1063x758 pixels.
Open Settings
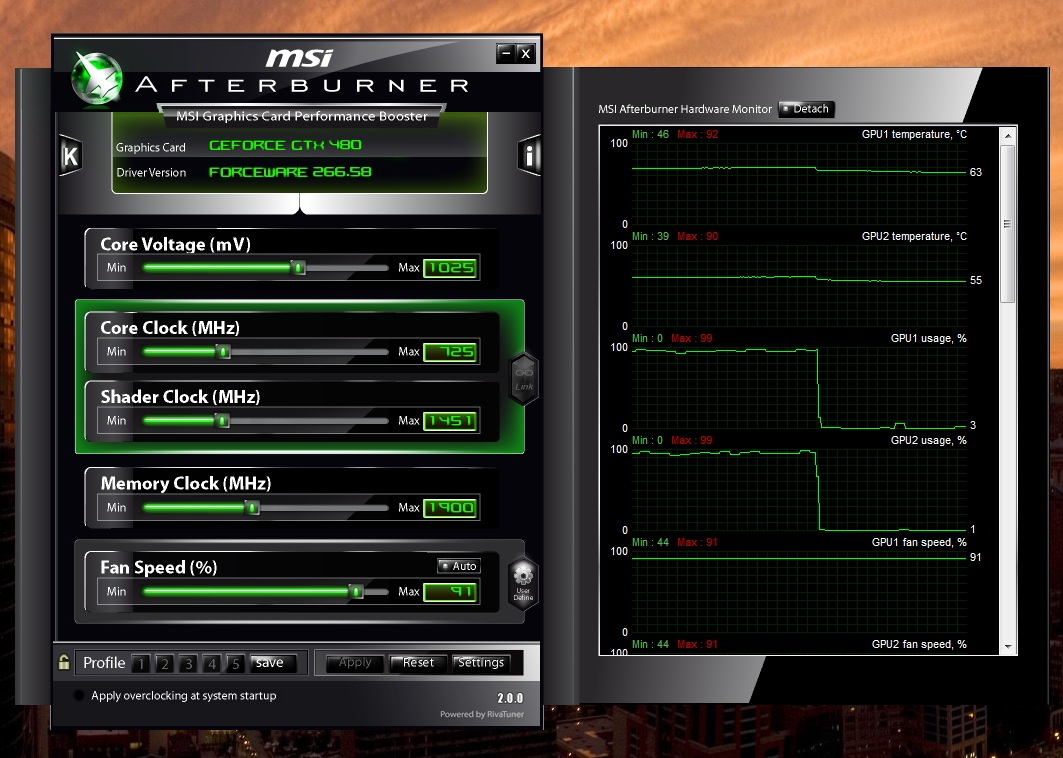pyautogui.click(x=481, y=663)
